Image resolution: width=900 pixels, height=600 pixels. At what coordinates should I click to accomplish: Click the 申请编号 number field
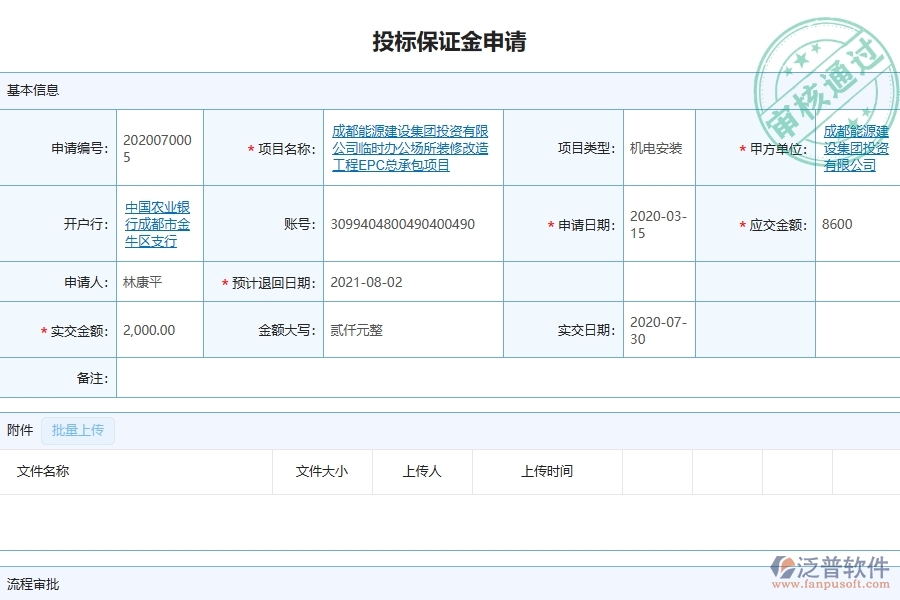pyautogui.click(x=158, y=147)
